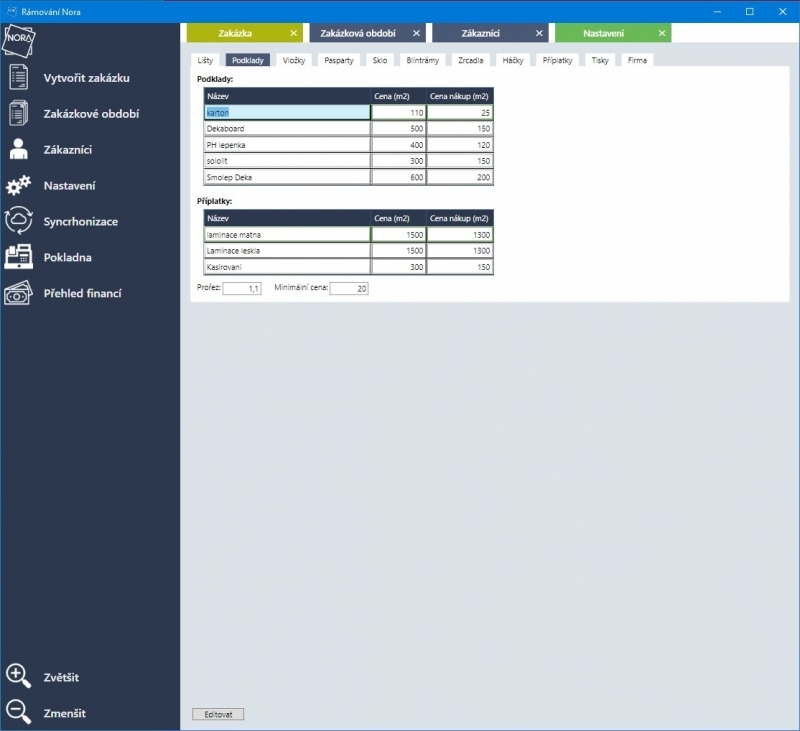Switch to the Zákazníci top tab
800x731 pixels.
481,33
